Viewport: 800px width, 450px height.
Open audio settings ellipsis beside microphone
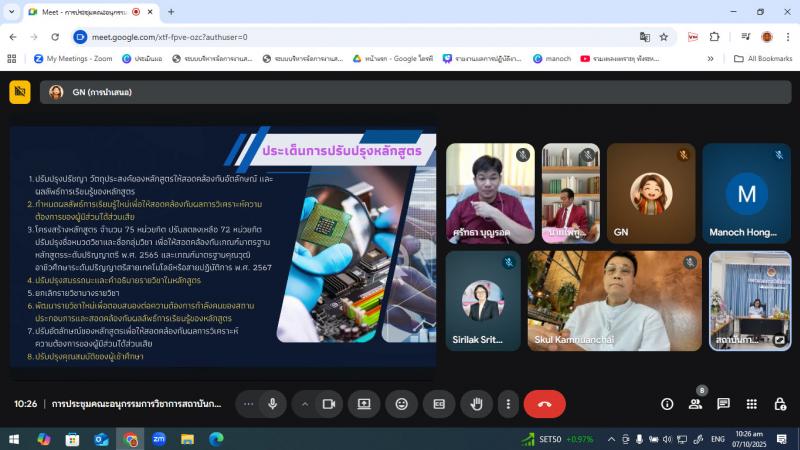[249, 404]
